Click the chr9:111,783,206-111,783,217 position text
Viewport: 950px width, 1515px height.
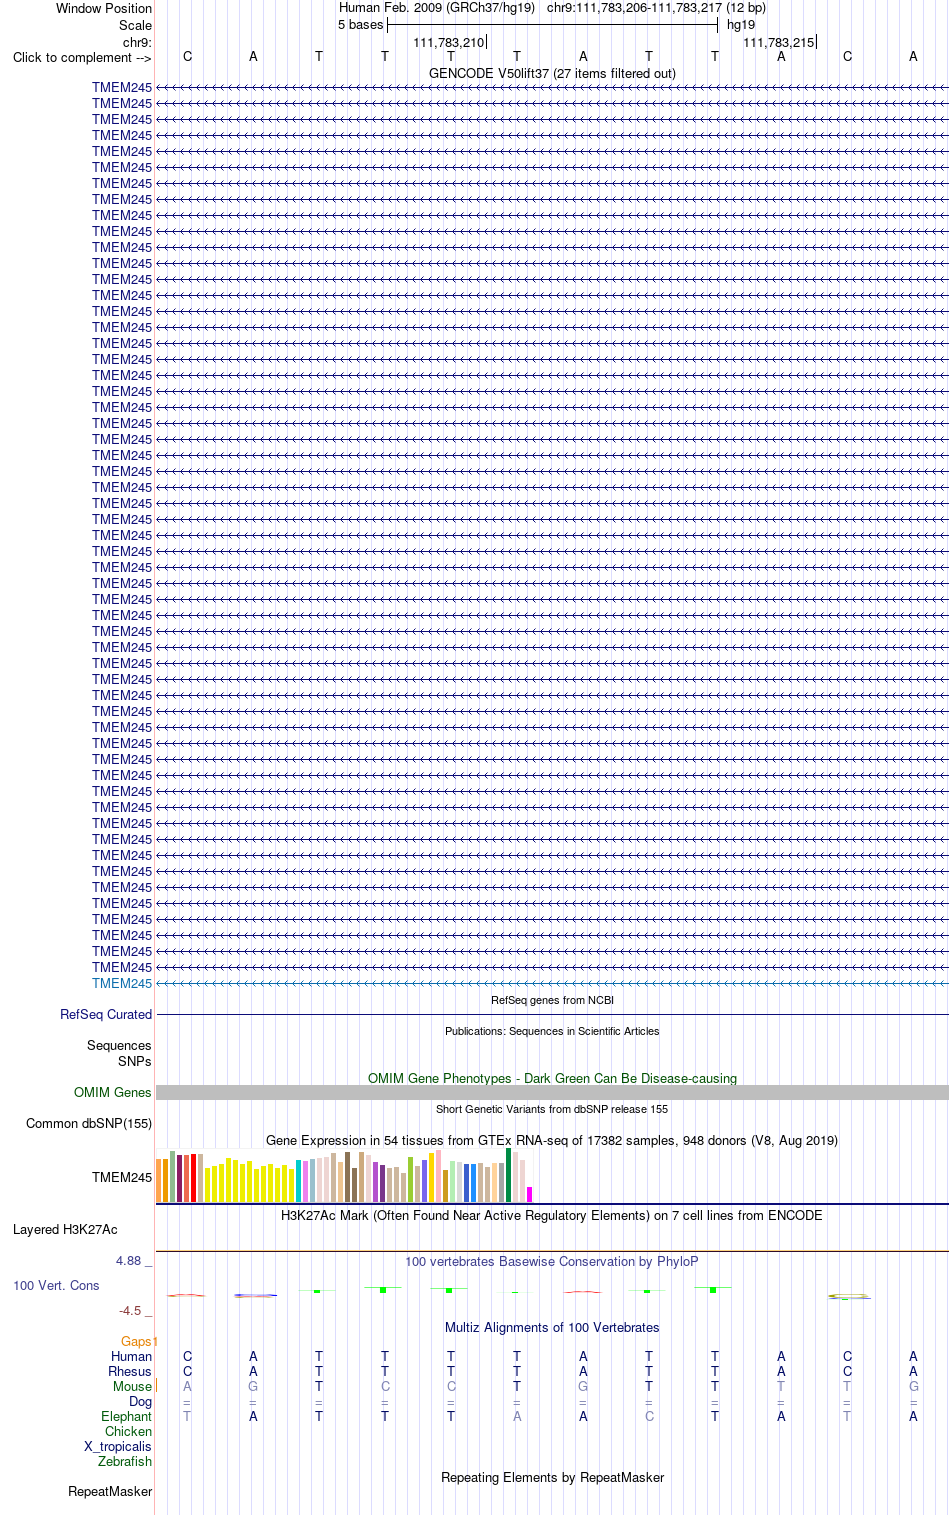click(656, 7)
